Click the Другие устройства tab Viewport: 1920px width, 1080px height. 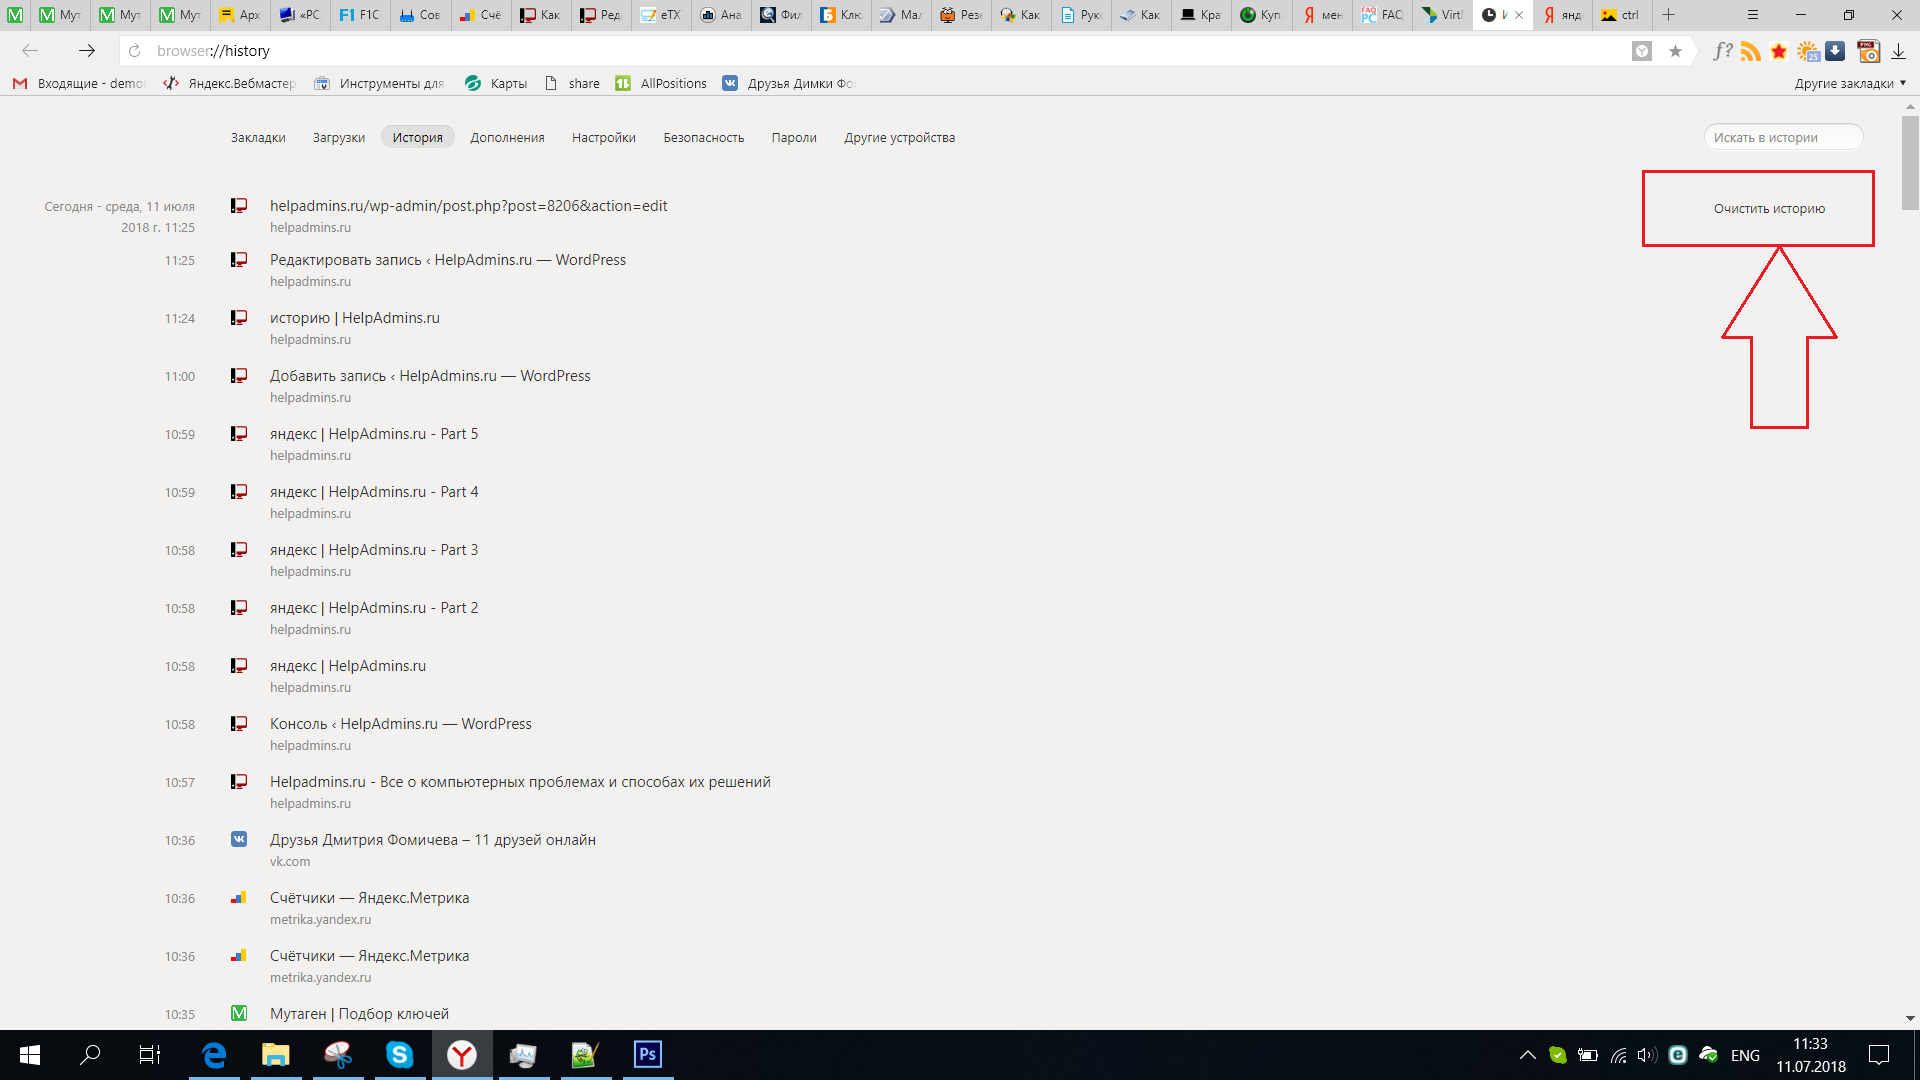click(899, 137)
